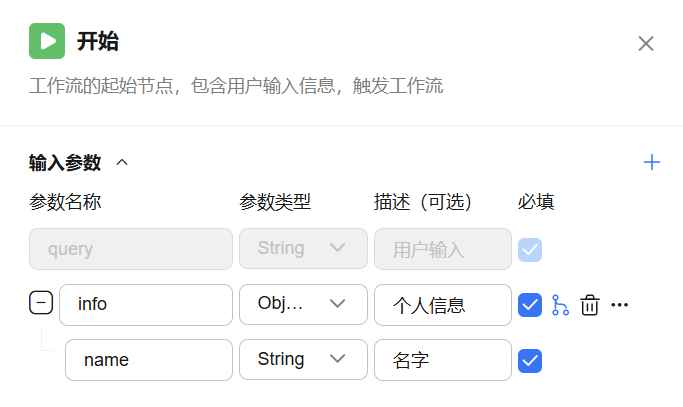Open the query parameter type dropdown
The image size is (683, 407).
(x=303, y=248)
